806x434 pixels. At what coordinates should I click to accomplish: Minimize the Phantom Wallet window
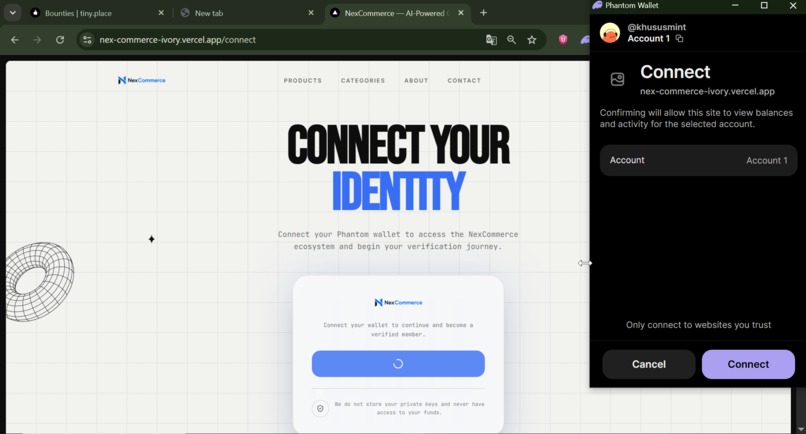[735, 5]
